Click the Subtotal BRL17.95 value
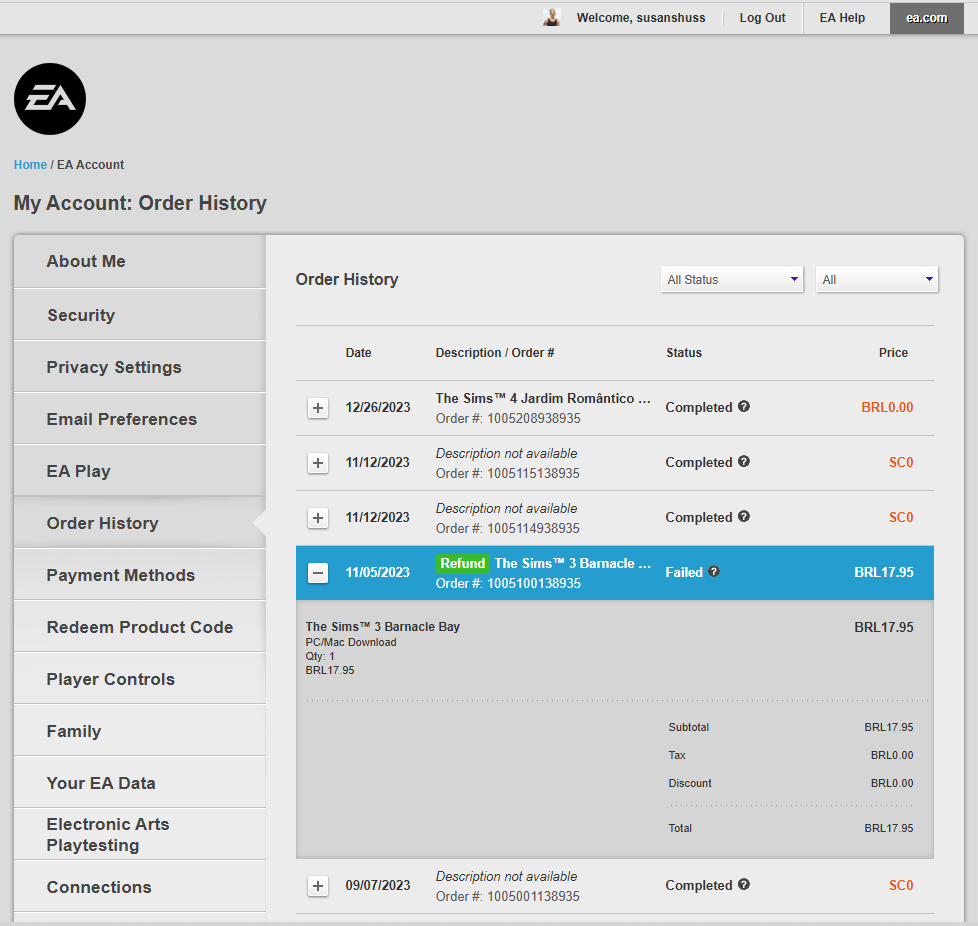The image size is (978, 926). [888, 727]
